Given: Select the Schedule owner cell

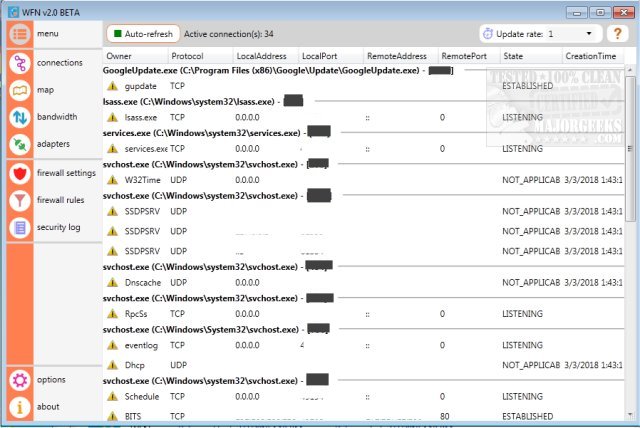Looking at the screenshot, I should (142, 396).
